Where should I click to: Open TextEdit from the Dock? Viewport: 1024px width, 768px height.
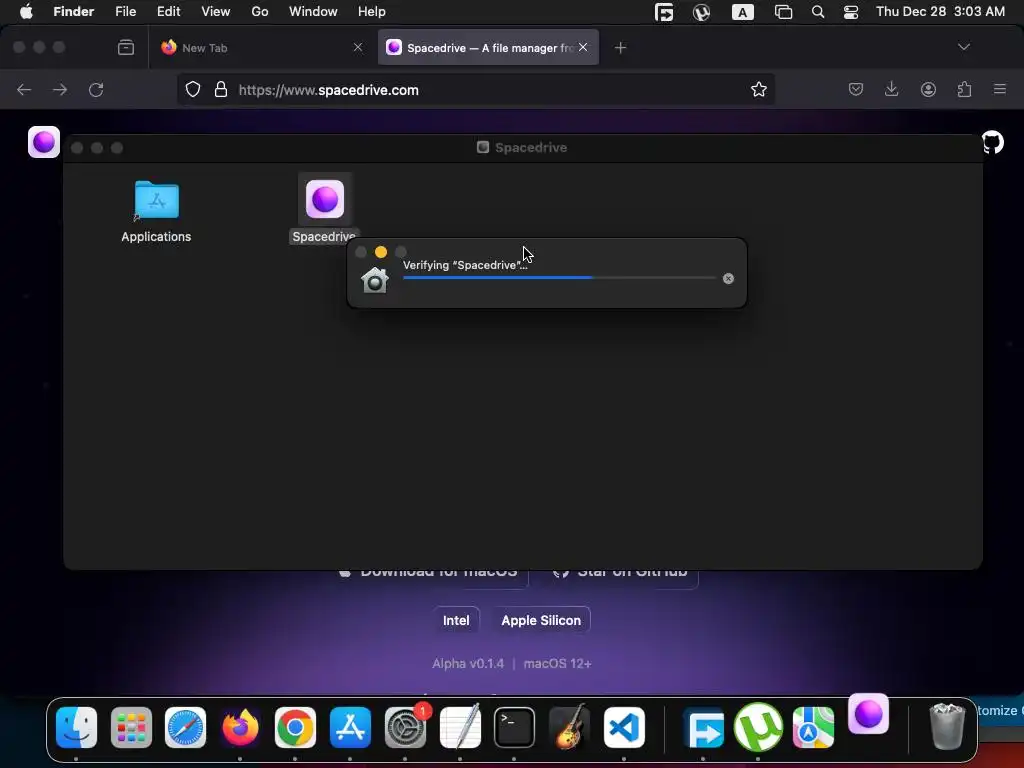coord(460,727)
